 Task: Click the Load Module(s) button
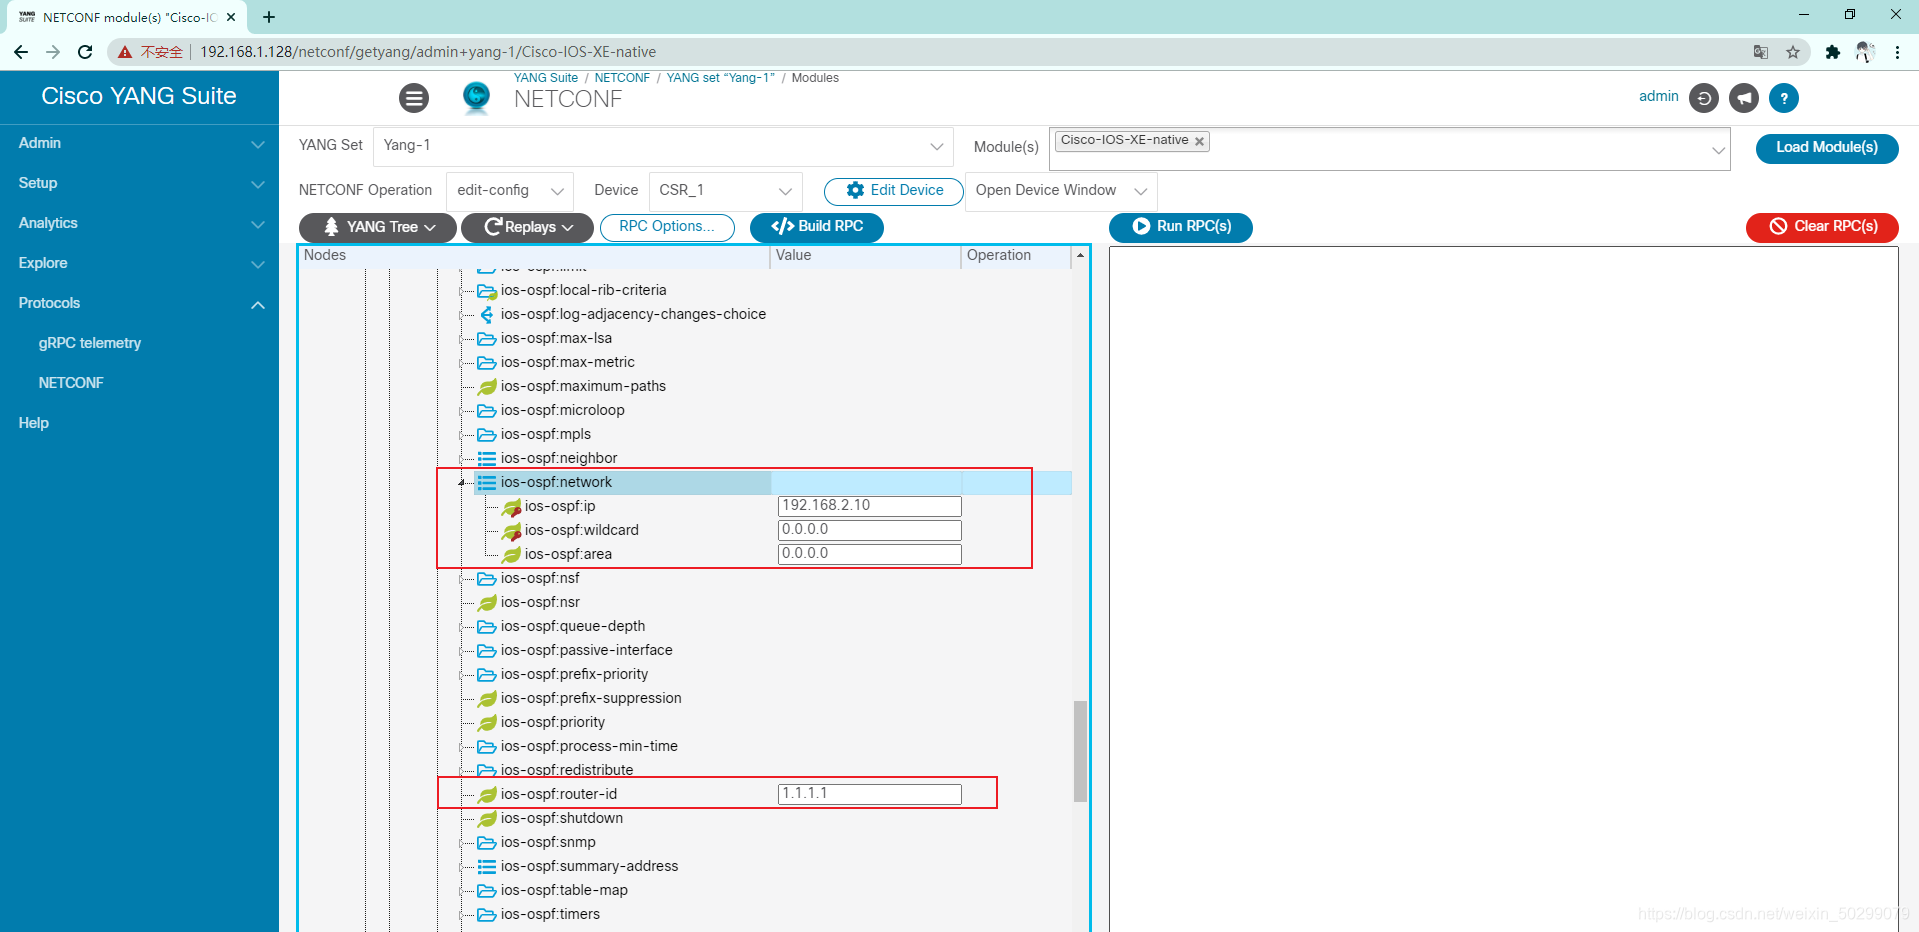[x=1827, y=148]
